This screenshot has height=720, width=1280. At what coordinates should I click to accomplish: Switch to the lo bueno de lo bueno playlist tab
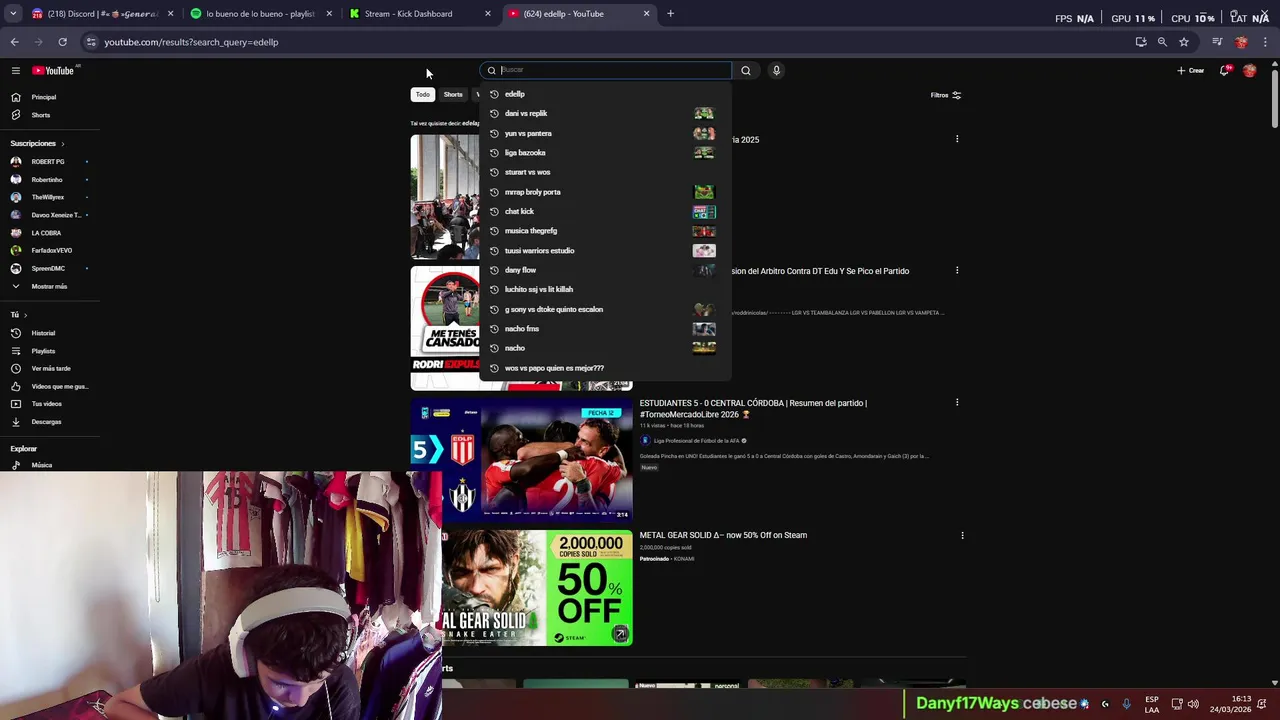click(261, 14)
